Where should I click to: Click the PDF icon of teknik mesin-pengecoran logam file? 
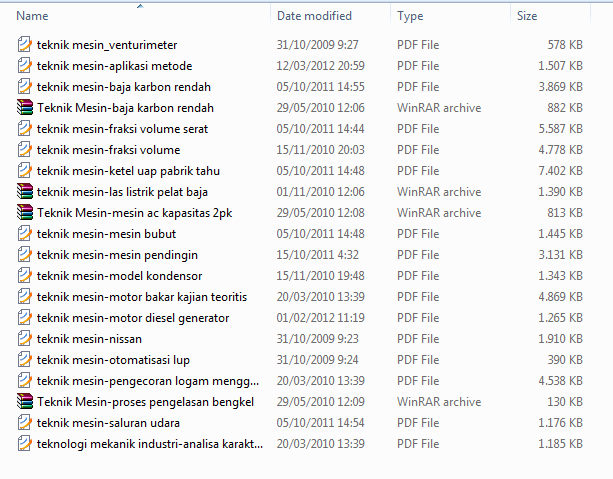[24, 380]
